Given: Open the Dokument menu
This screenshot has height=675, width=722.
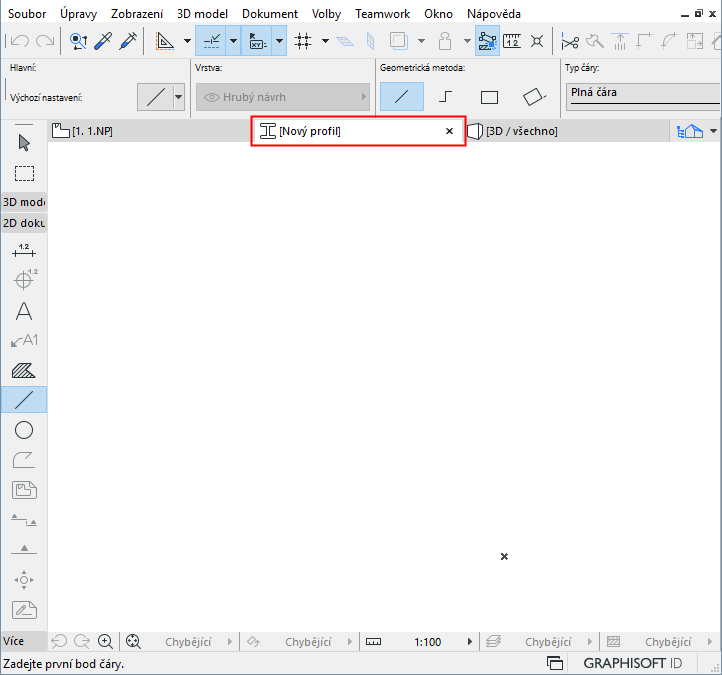Looking at the screenshot, I should coord(270,14).
